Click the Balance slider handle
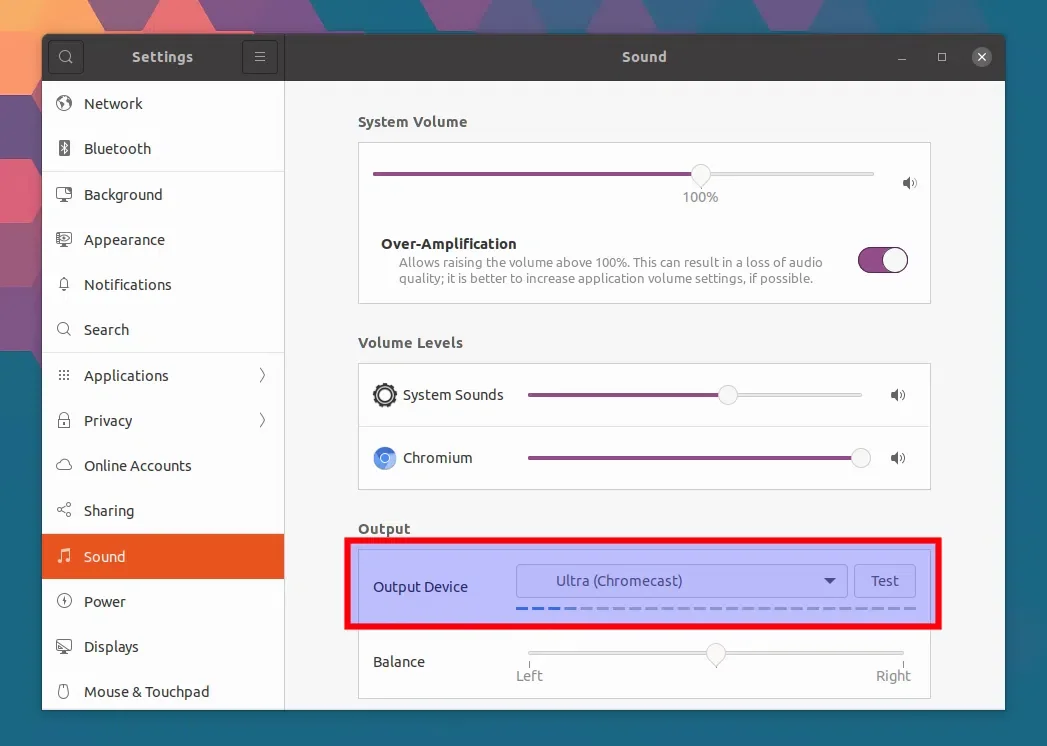The height and width of the screenshot is (746, 1047). click(716, 654)
